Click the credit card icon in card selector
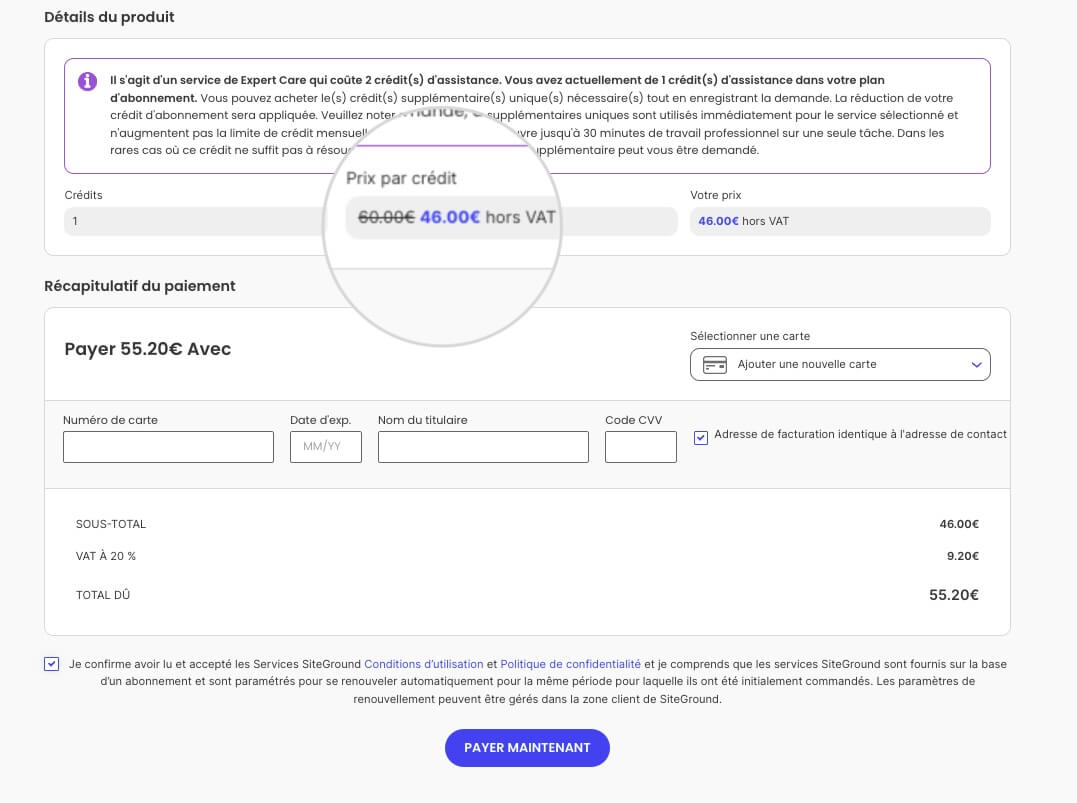Image resolution: width=1077 pixels, height=803 pixels. [x=714, y=365]
